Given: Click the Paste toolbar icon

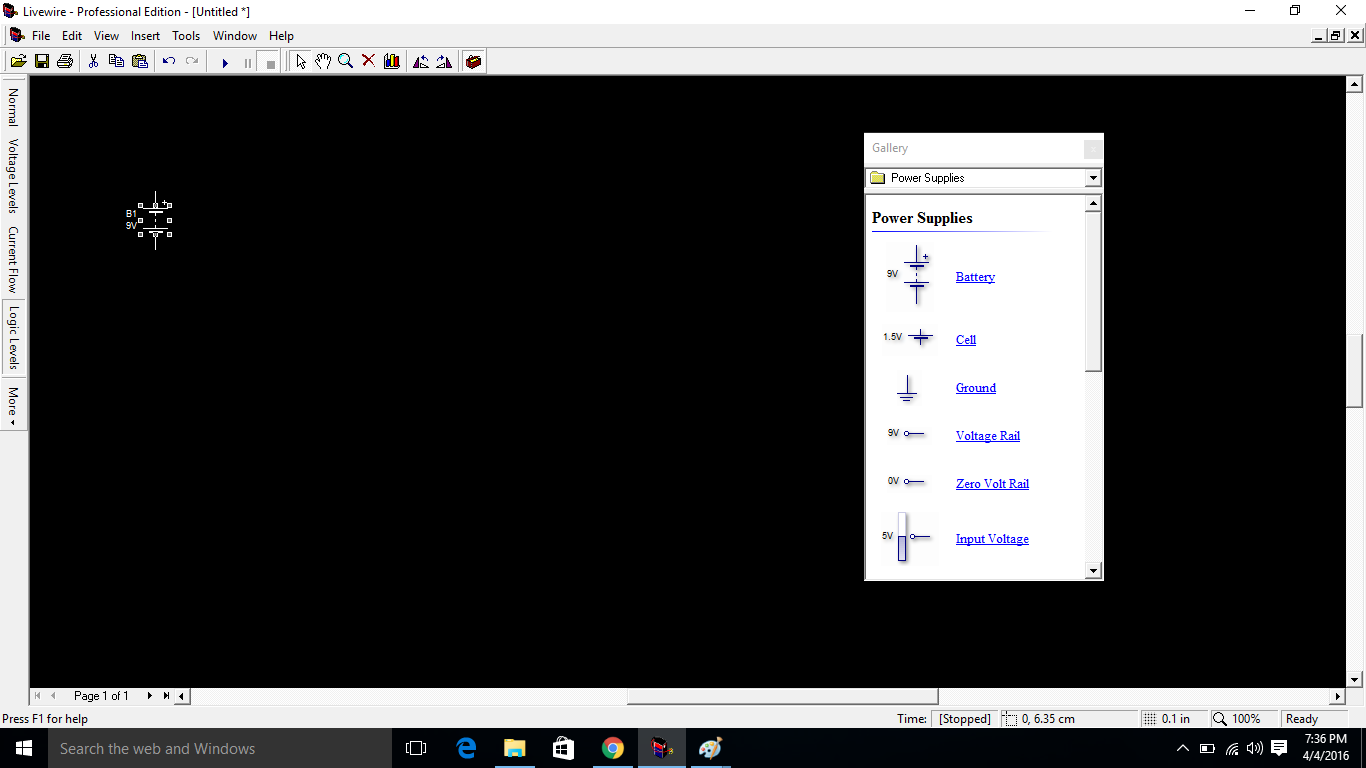Looking at the screenshot, I should [x=140, y=62].
